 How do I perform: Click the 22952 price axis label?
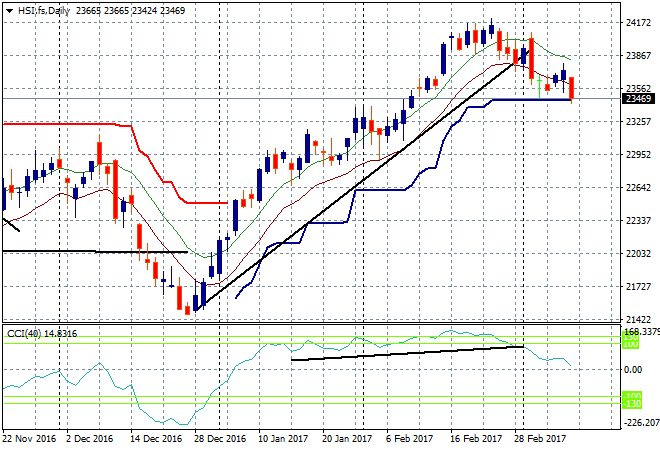pyautogui.click(x=639, y=154)
